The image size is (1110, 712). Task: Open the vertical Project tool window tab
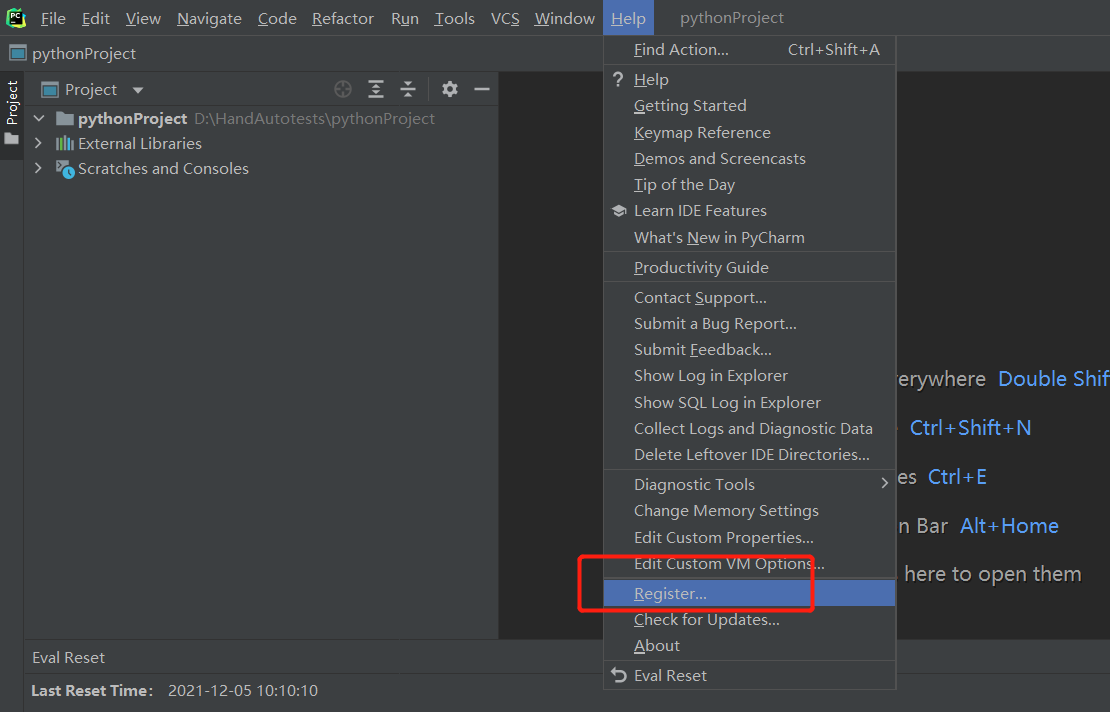(x=12, y=115)
